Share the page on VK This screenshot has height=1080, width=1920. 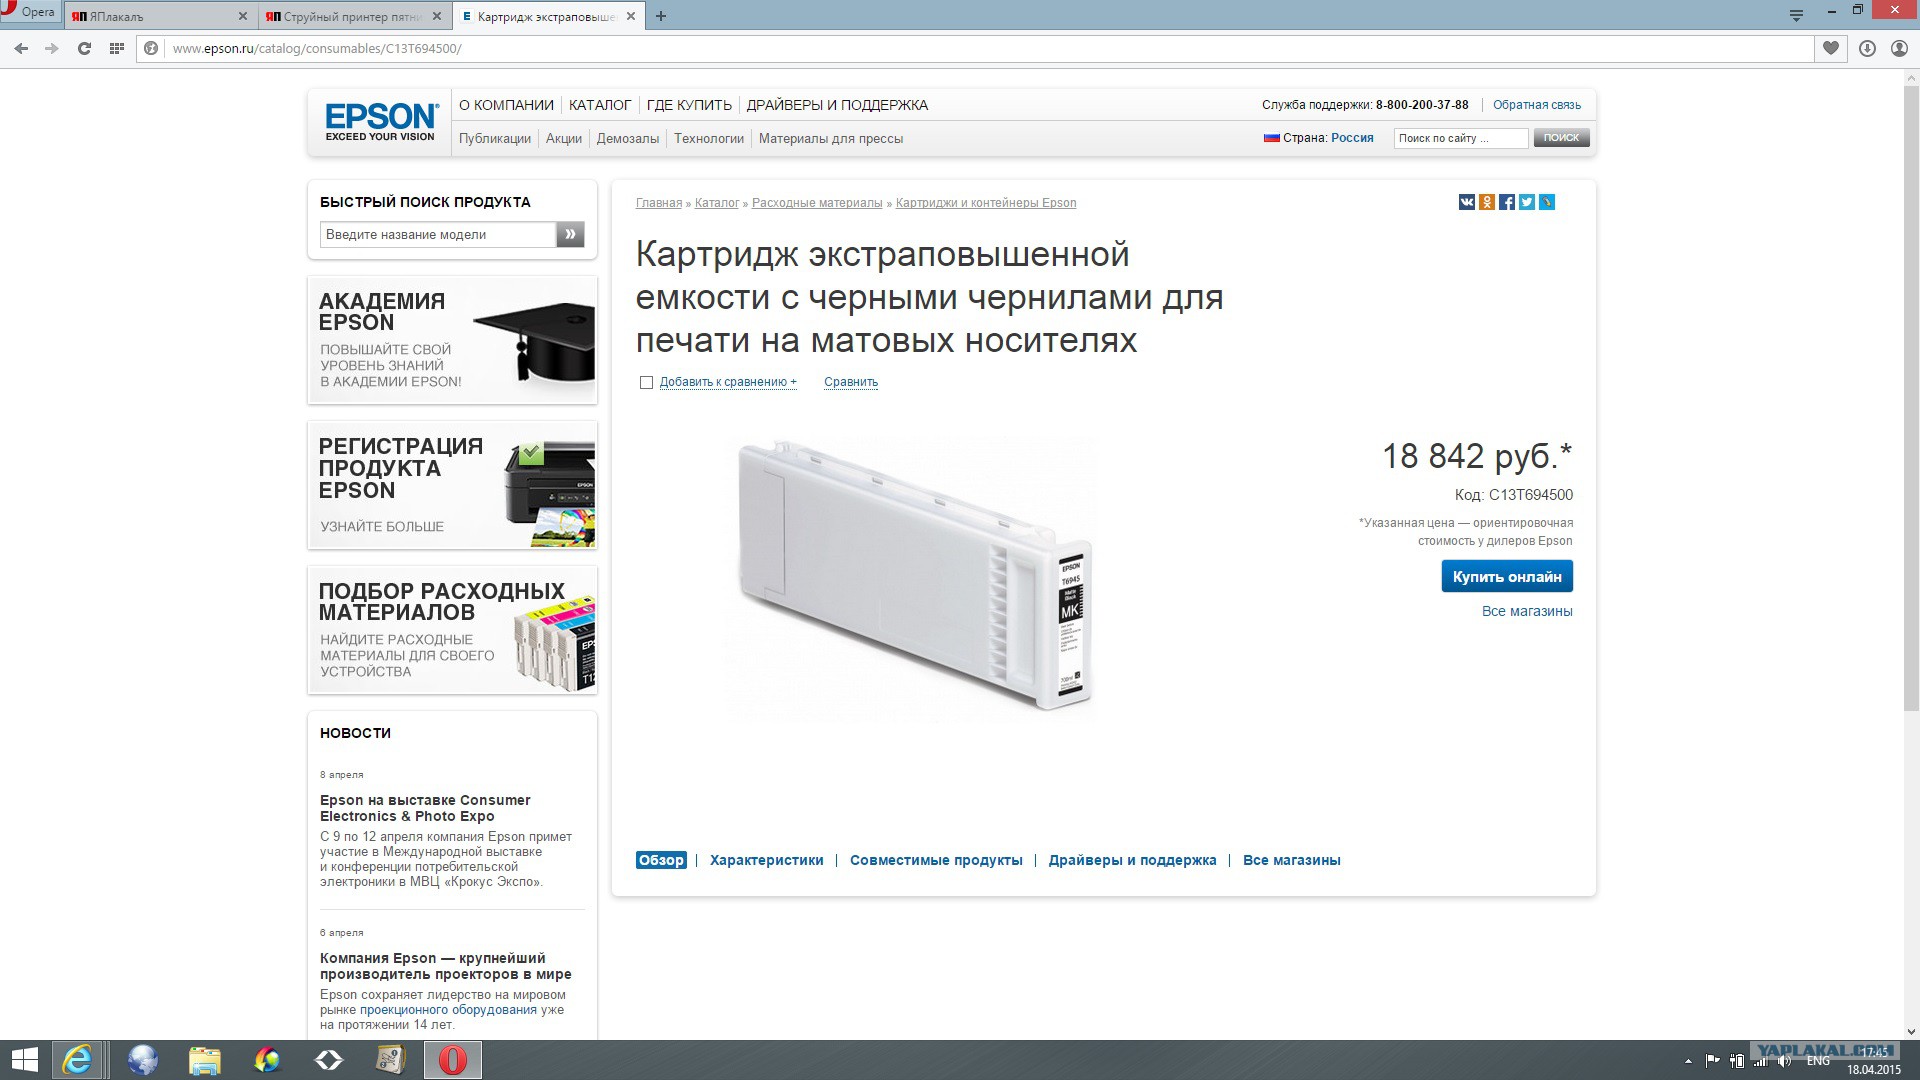click(x=1467, y=202)
